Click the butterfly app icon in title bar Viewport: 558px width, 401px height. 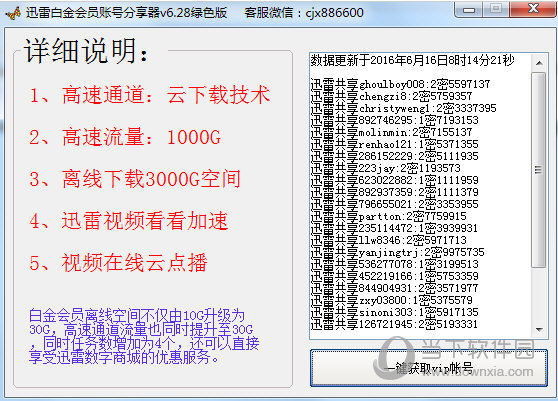pos(13,13)
